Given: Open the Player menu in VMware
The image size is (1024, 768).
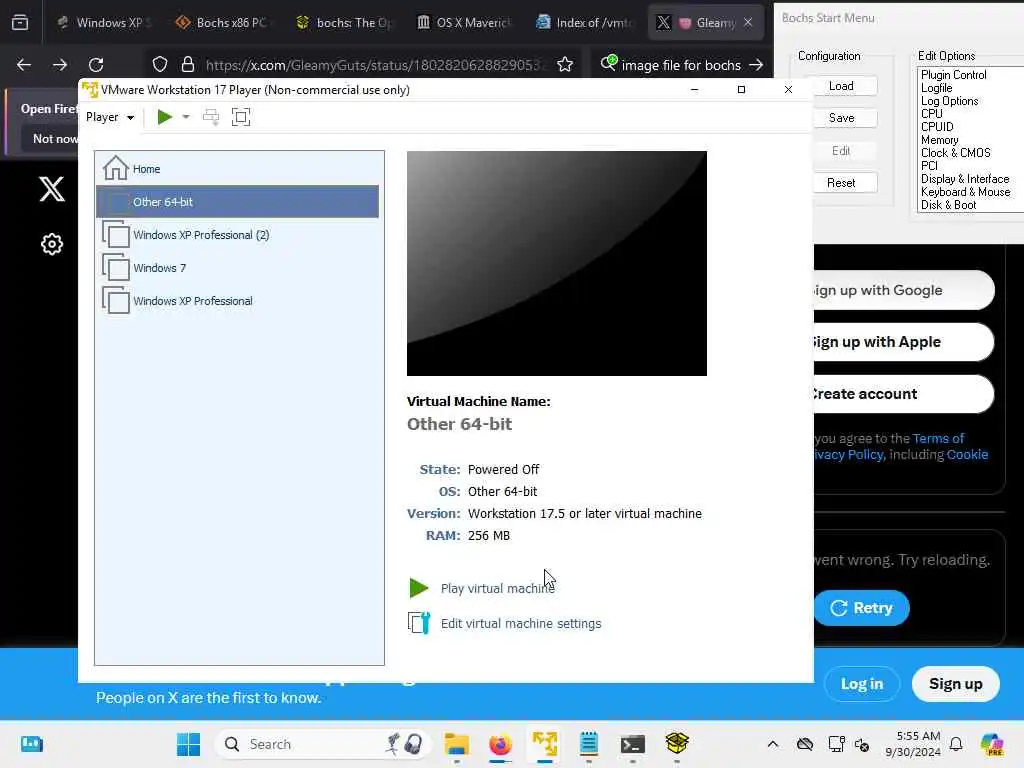Looking at the screenshot, I should [x=110, y=117].
